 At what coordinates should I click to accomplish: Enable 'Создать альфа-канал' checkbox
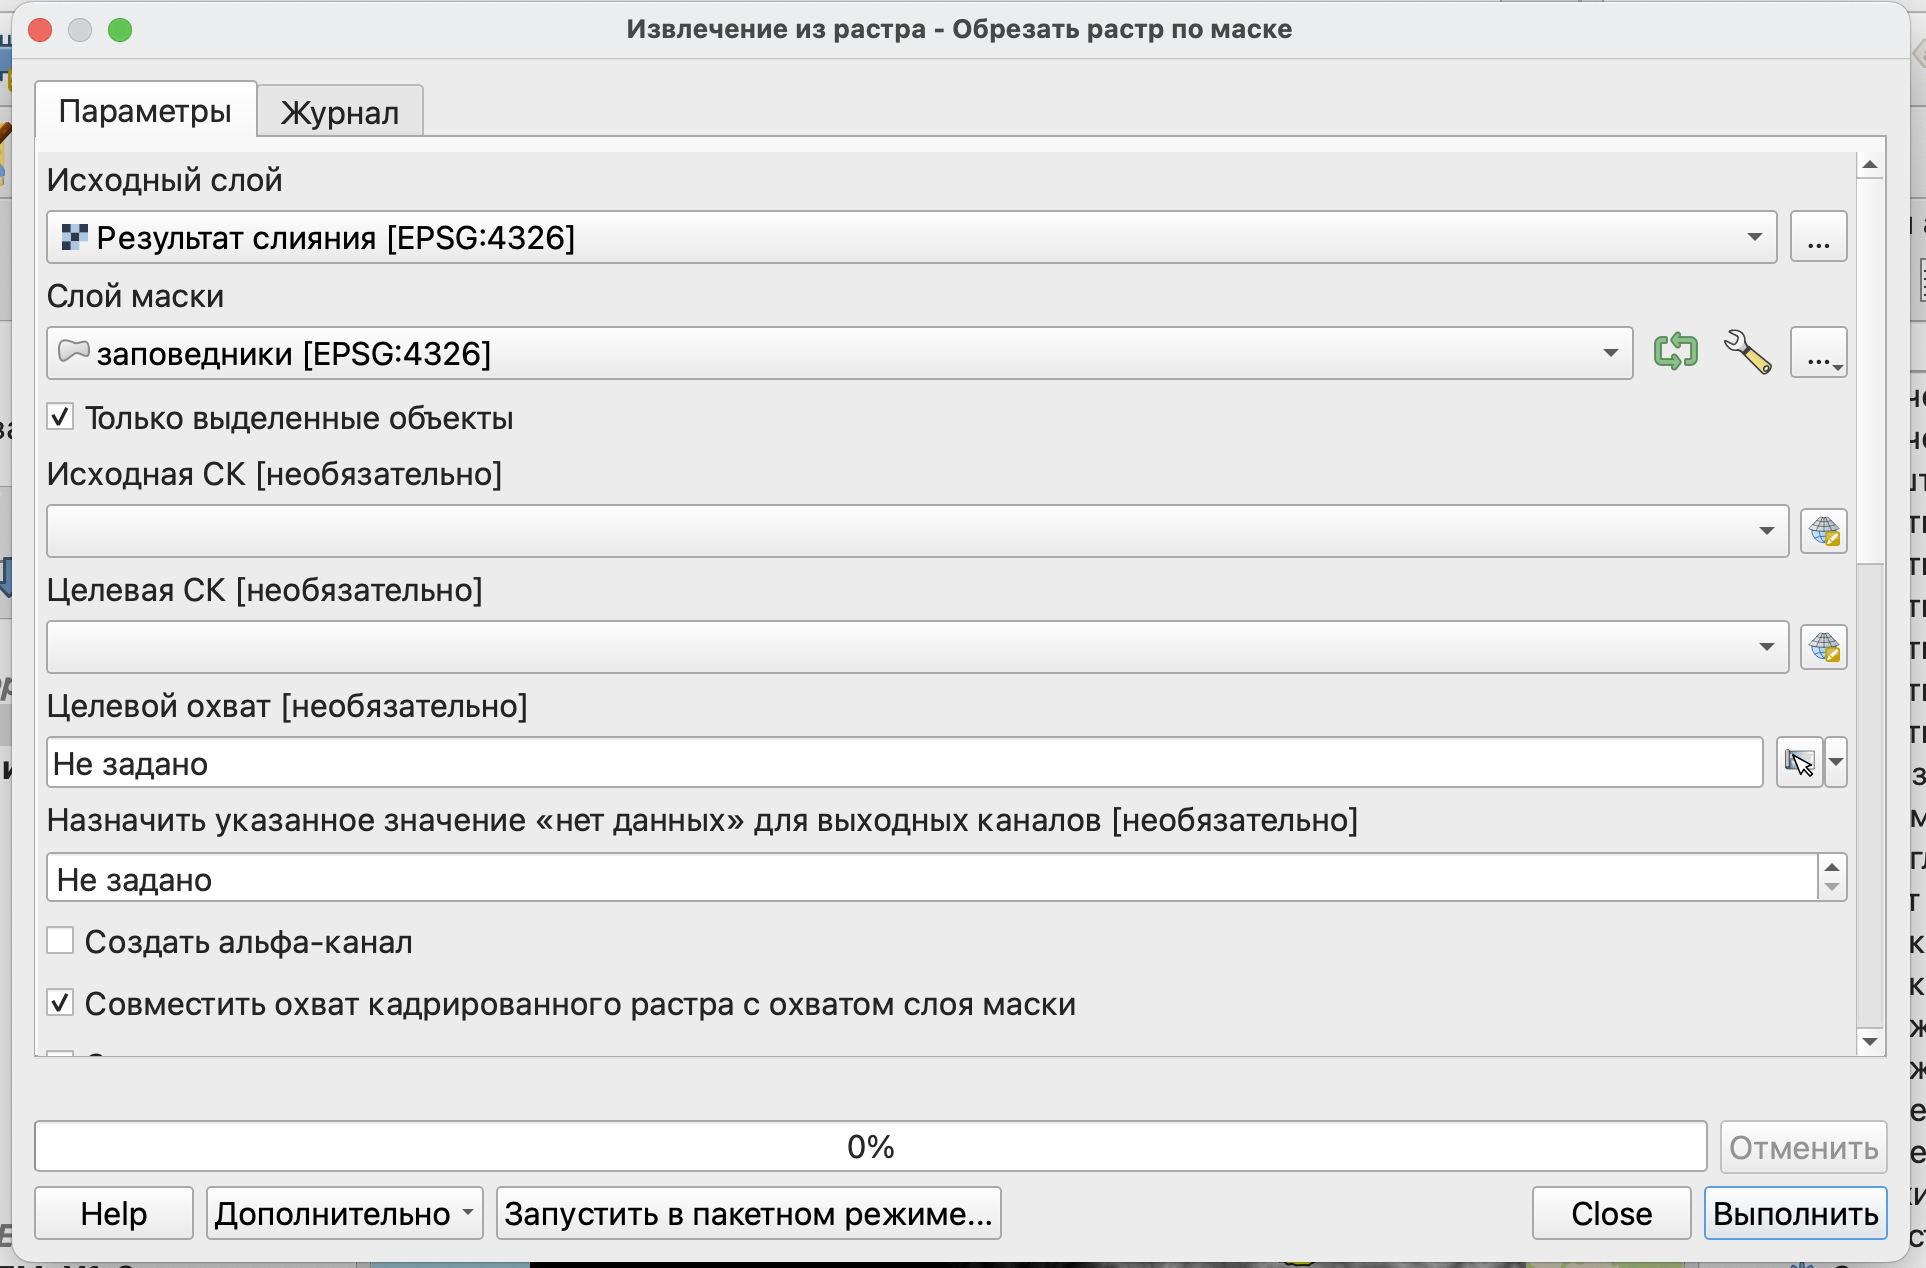point(61,941)
